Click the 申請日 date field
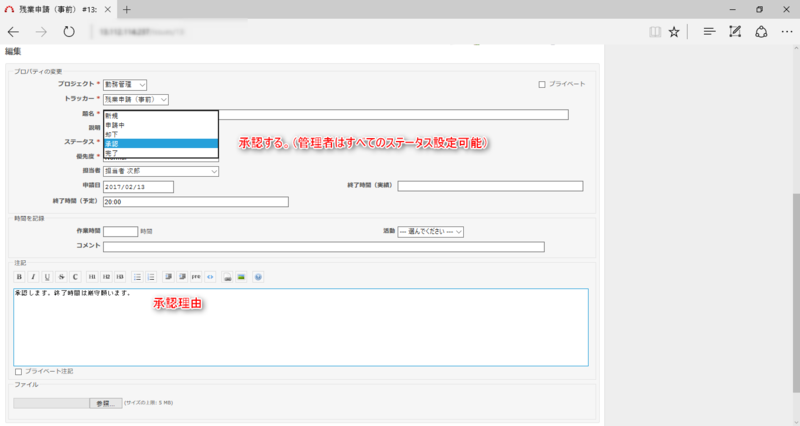The width and height of the screenshot is (800, 426). coord(138,187)
